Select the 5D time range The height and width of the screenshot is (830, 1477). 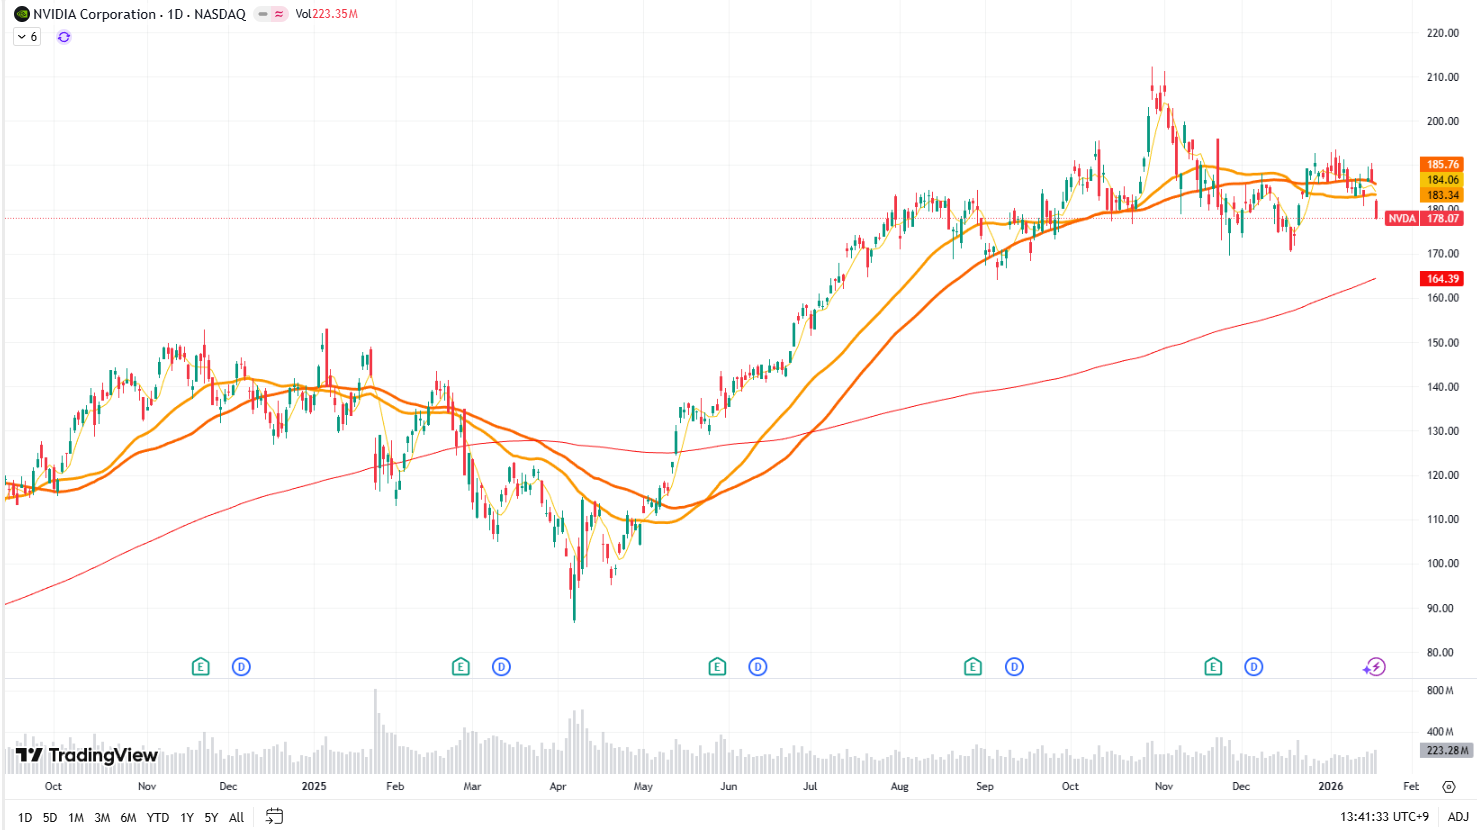coord(50,817)
